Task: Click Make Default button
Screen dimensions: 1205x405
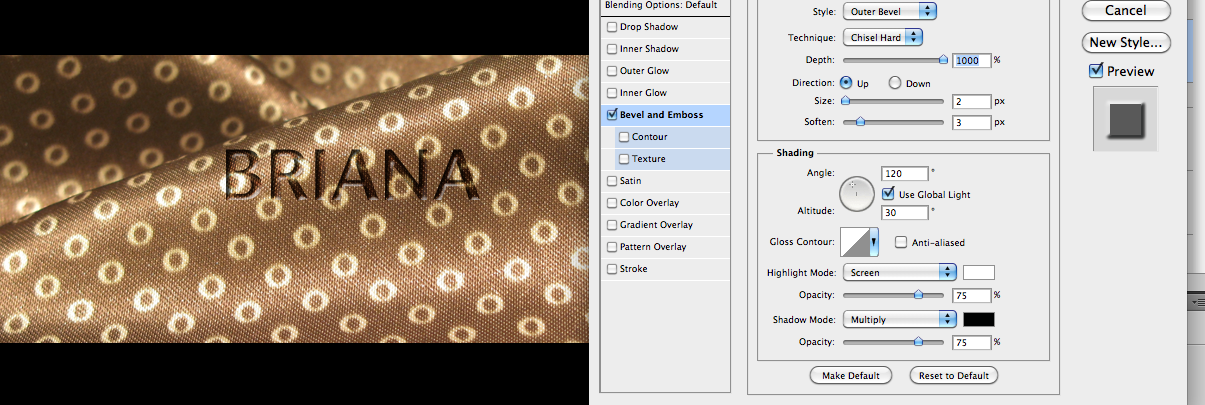Action: click(850, 376)
